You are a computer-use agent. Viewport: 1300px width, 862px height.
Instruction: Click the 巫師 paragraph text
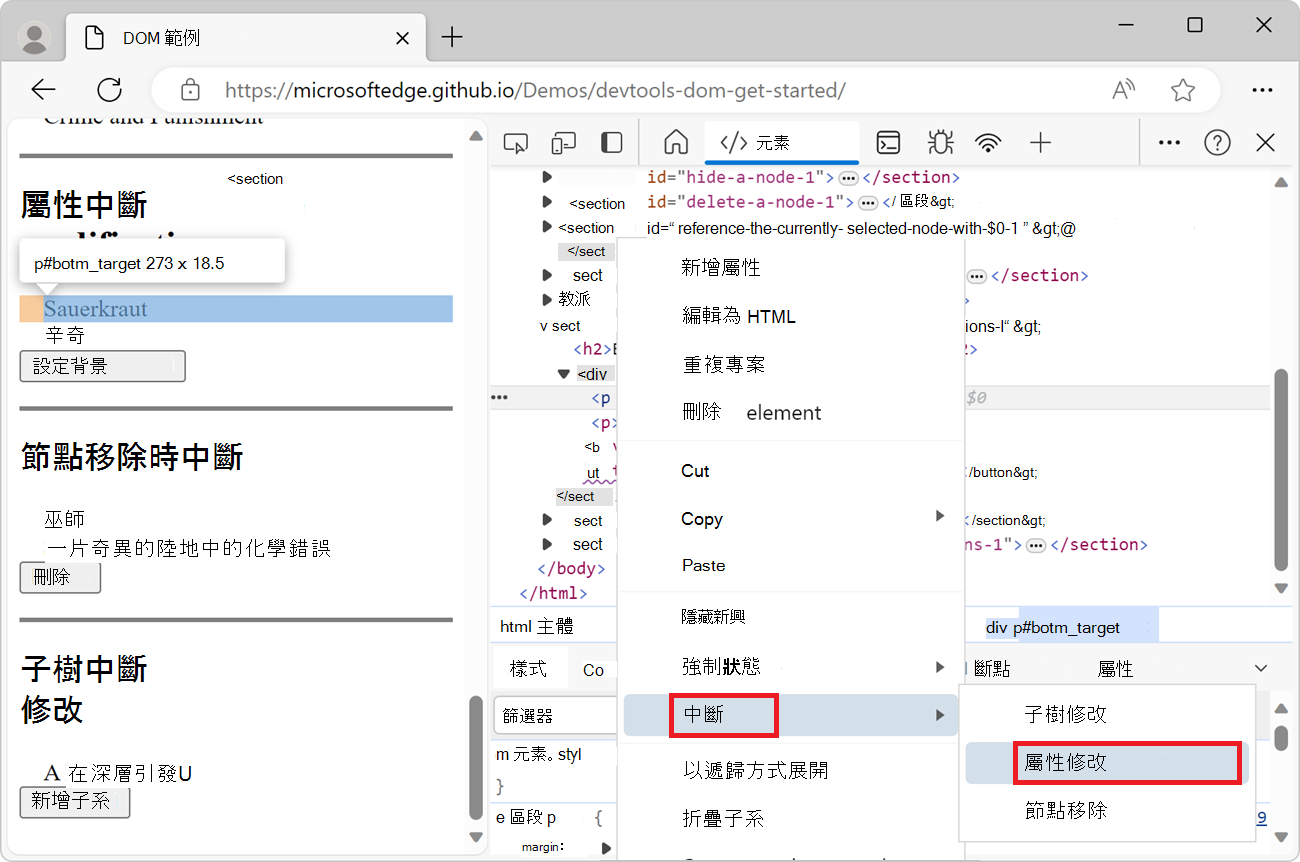pyautogui.click(x=65, y=519)
